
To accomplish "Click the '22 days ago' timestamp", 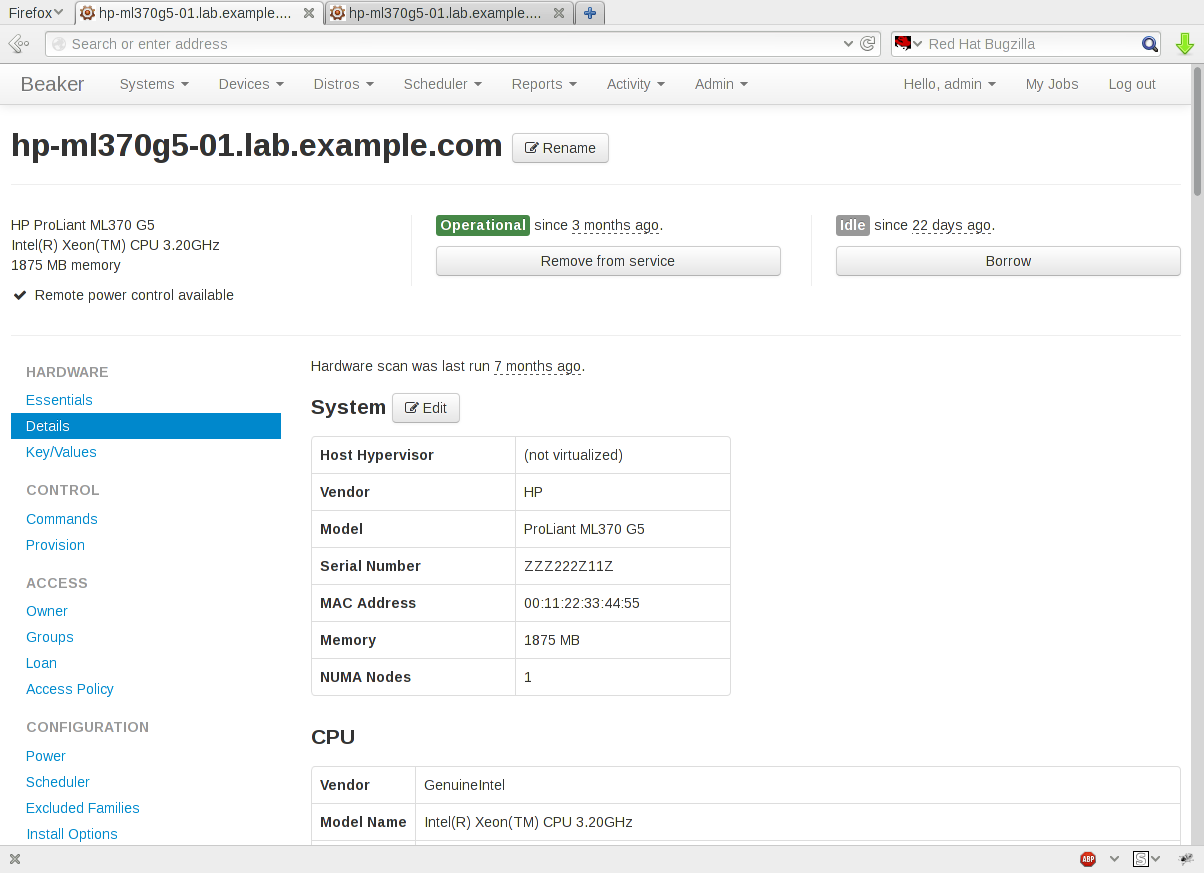I will point(951,225).
